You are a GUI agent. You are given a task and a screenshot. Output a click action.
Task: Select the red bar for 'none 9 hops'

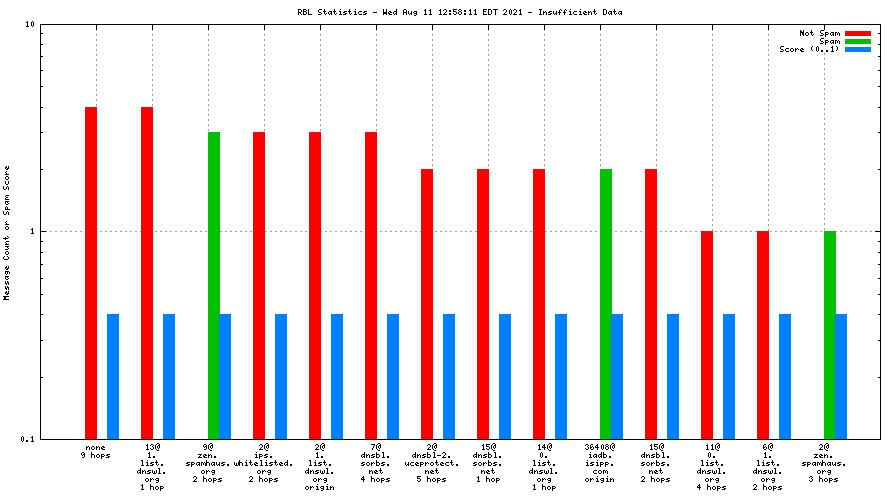coord(91,272)
